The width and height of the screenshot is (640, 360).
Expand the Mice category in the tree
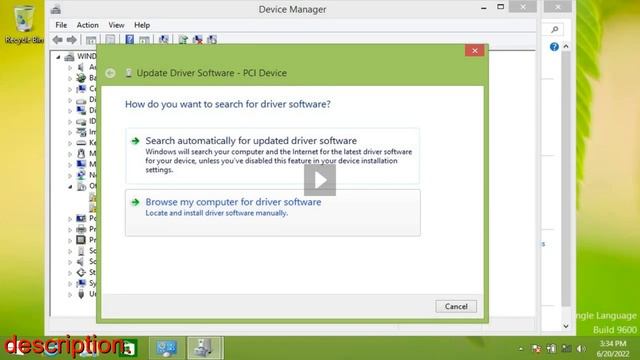pyautogui.click(x=70, y=154)
